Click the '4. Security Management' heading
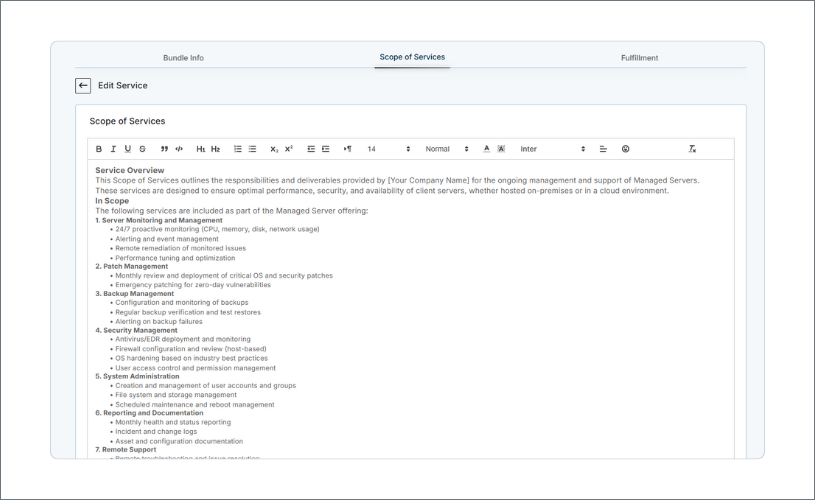This screenshot has height=500, width=815. (x=136, y=331)
